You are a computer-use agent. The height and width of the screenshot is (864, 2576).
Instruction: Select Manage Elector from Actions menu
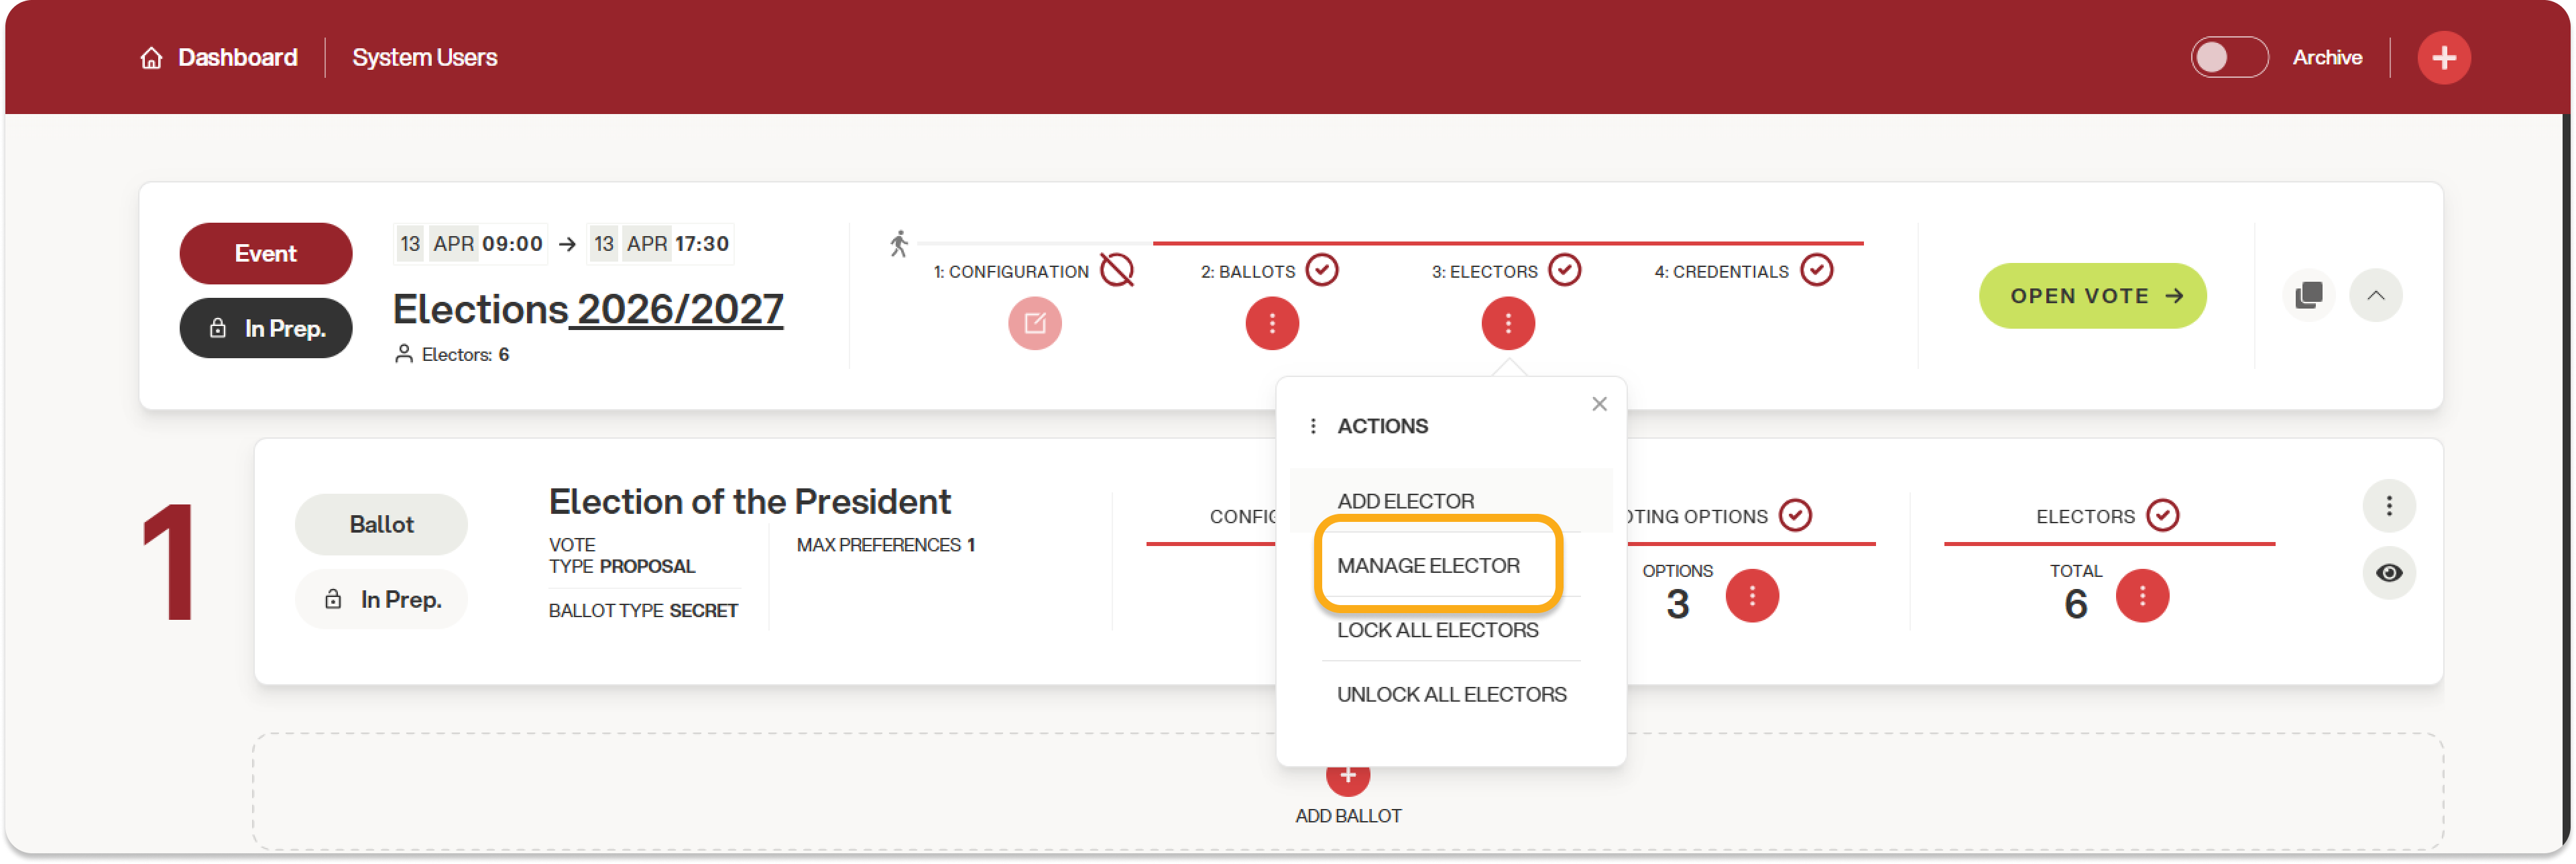[x=1428, y=566]
